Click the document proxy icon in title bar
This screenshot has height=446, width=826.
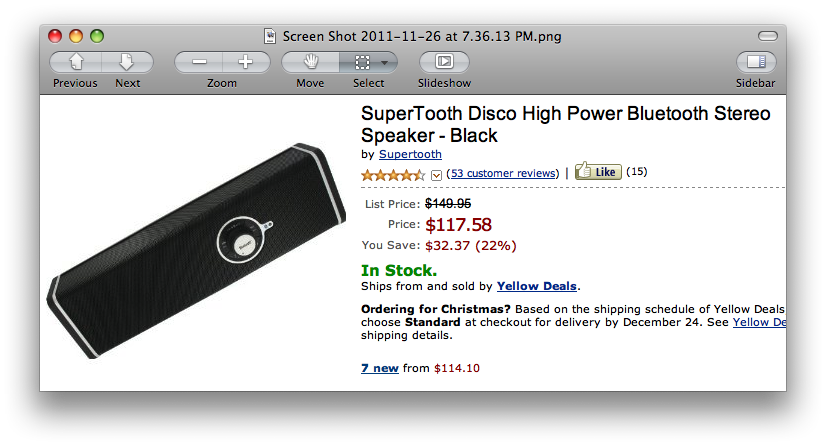coord(270,36)
